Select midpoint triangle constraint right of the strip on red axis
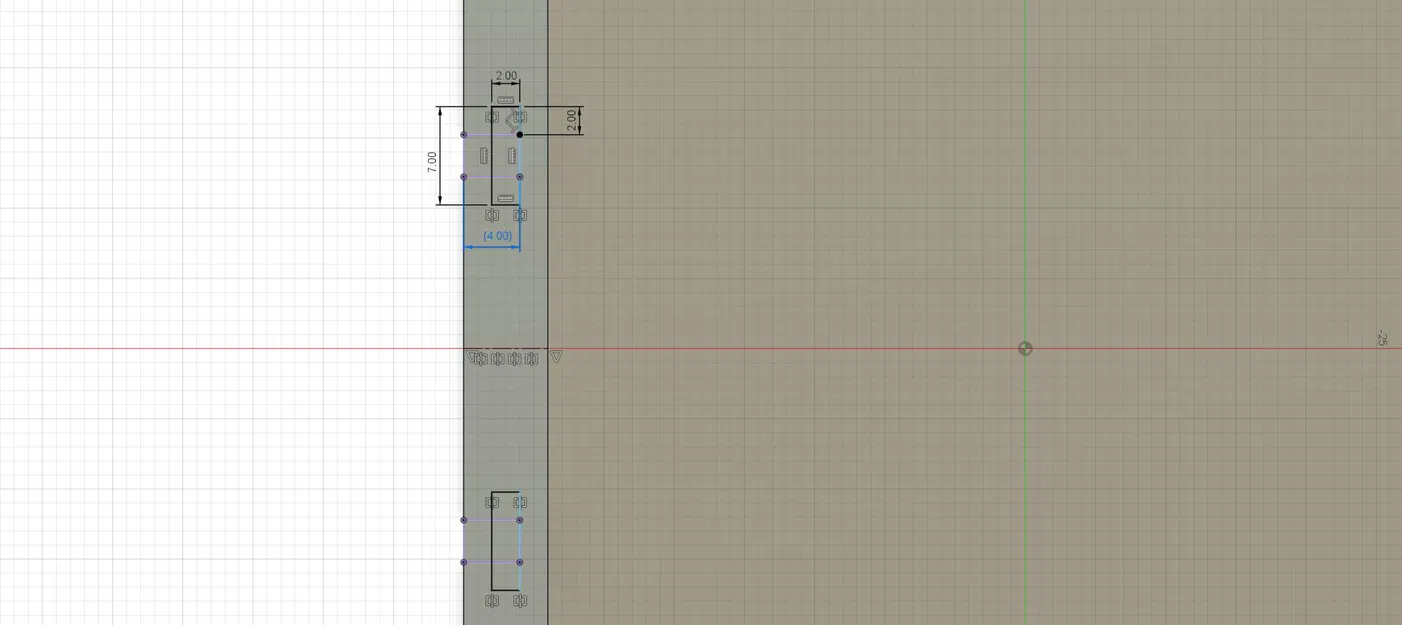The height and width of the screenshot is (625, 1402). (x=557, y=356)
